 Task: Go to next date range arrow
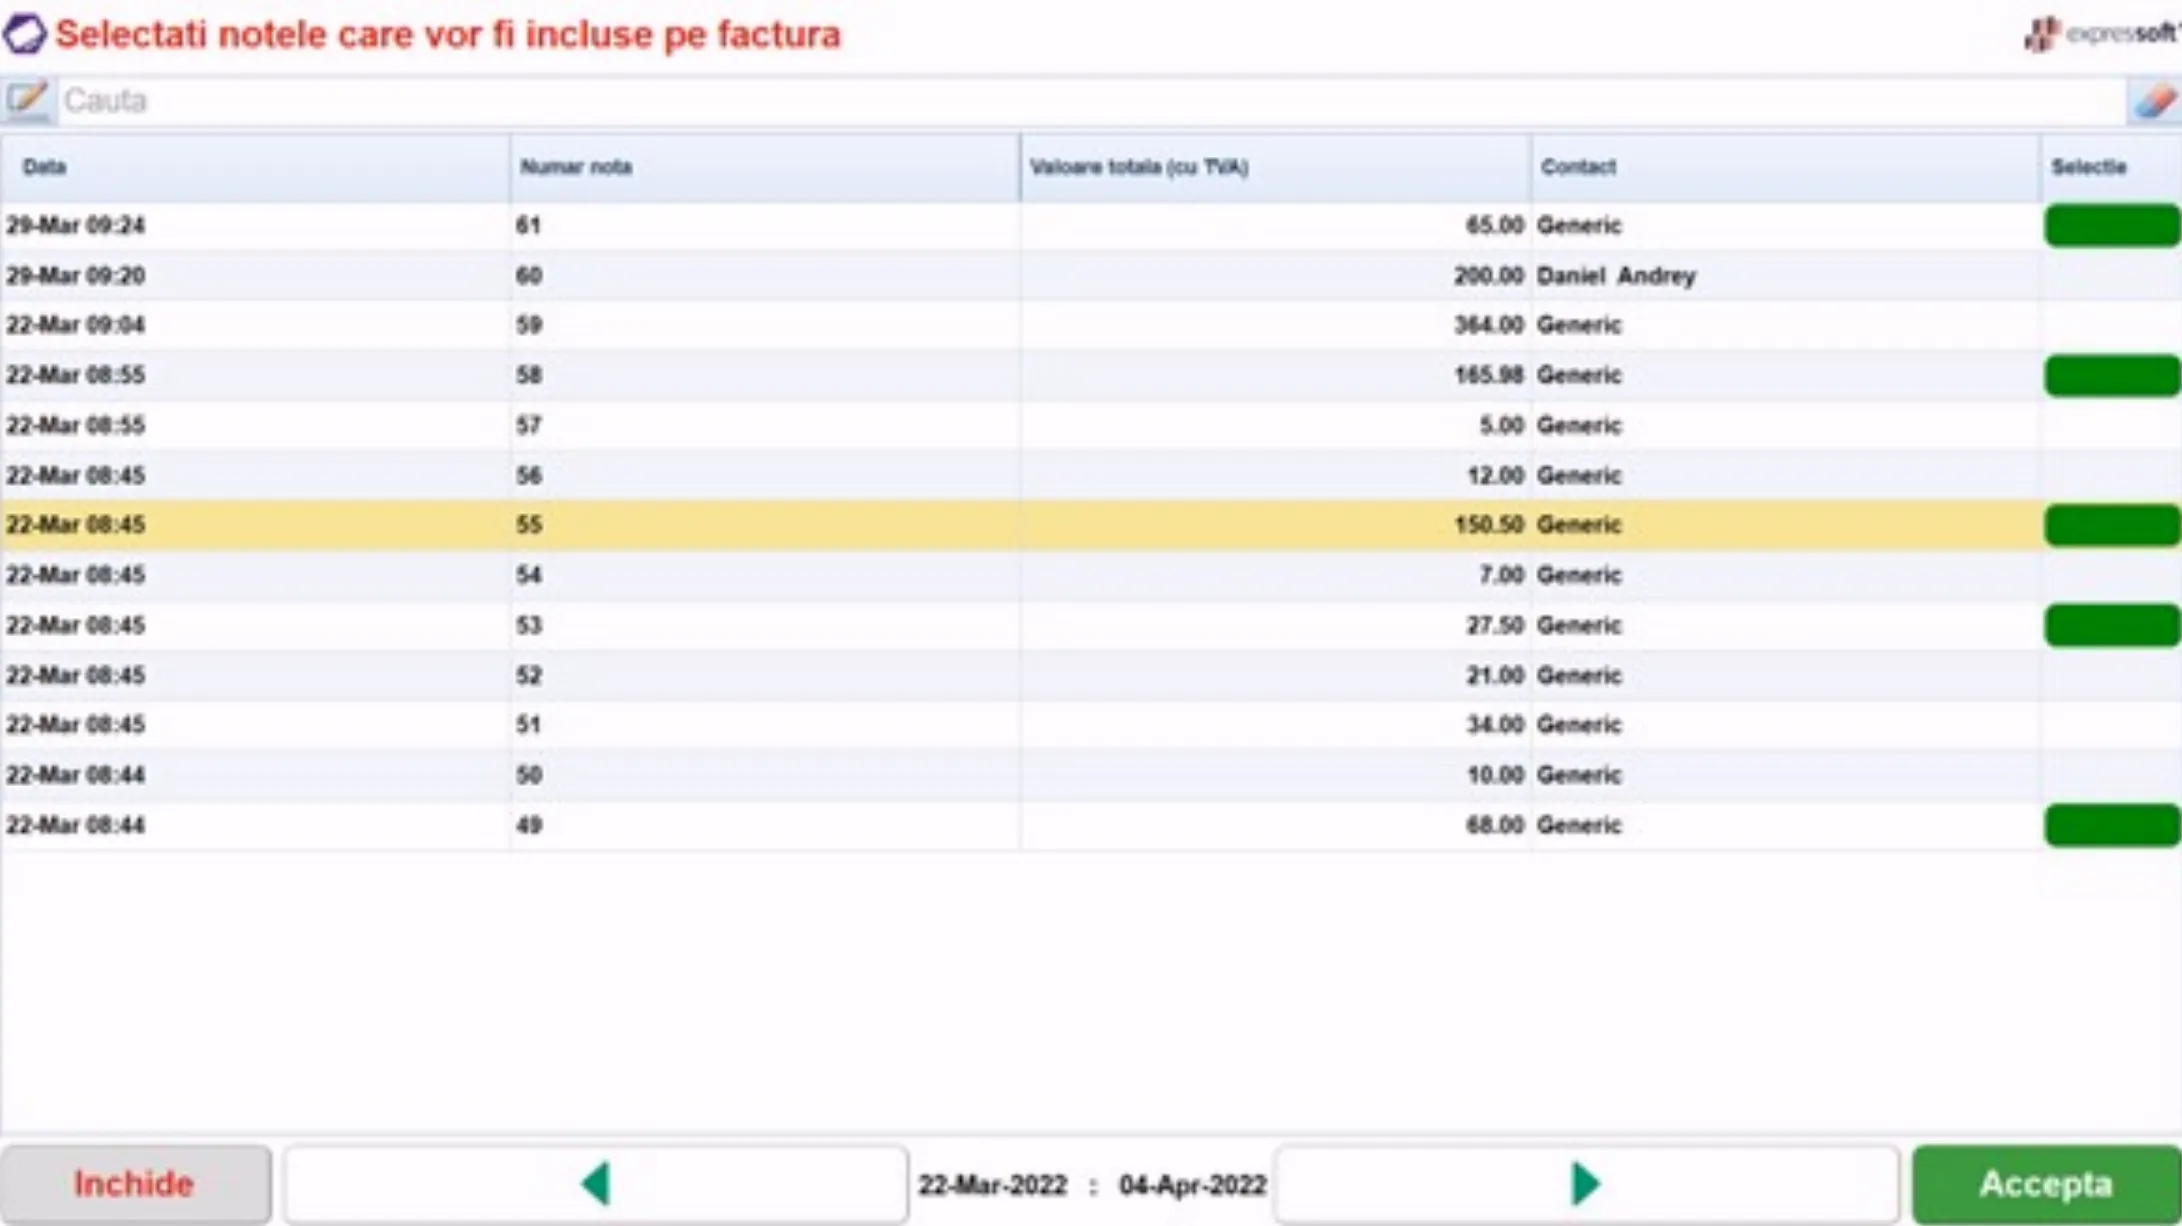tap(1586, 1184)
